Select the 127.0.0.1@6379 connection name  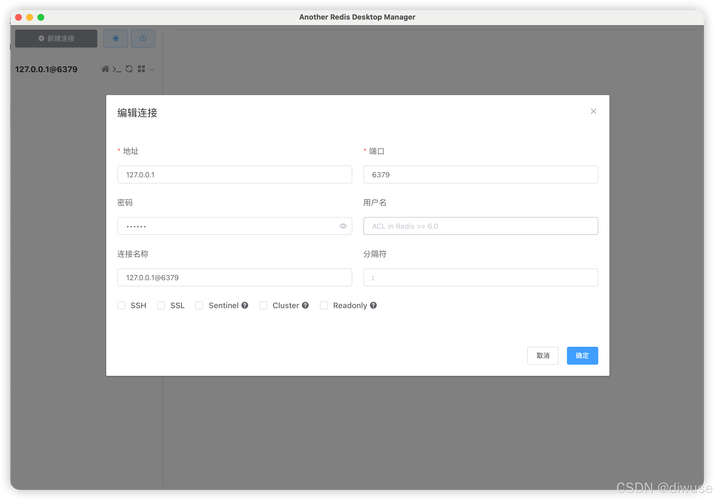[46, 69]
